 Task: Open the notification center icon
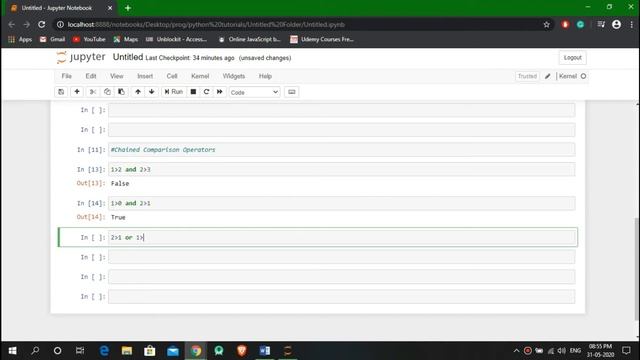tap(626, 351)
